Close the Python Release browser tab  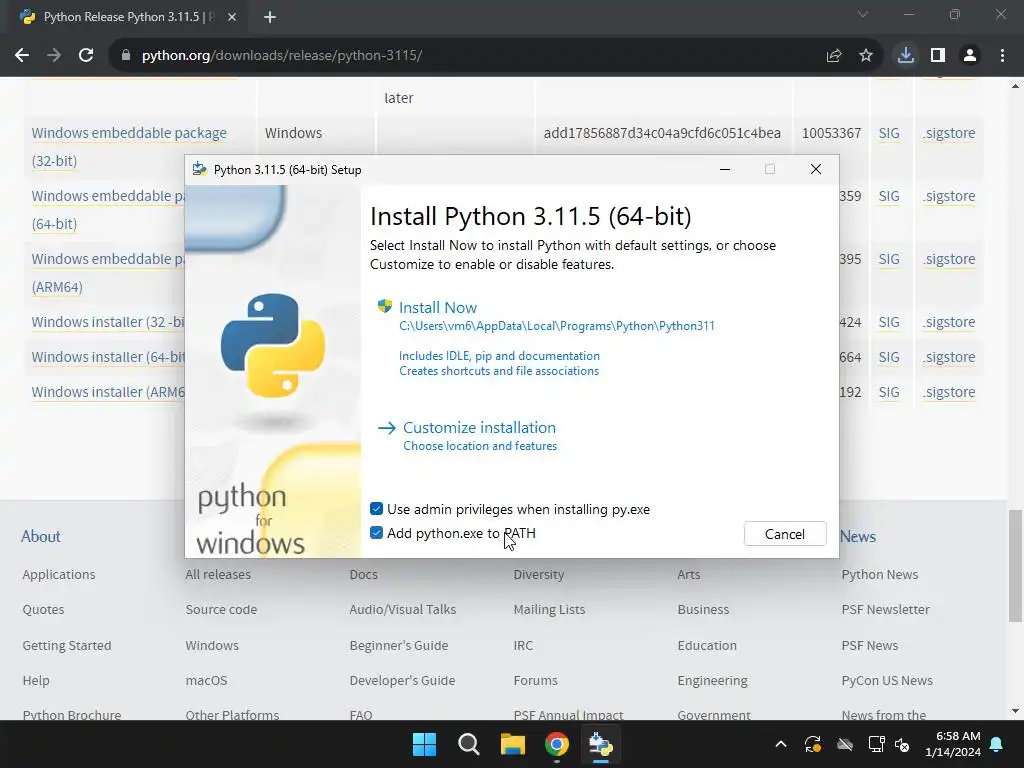232,17
